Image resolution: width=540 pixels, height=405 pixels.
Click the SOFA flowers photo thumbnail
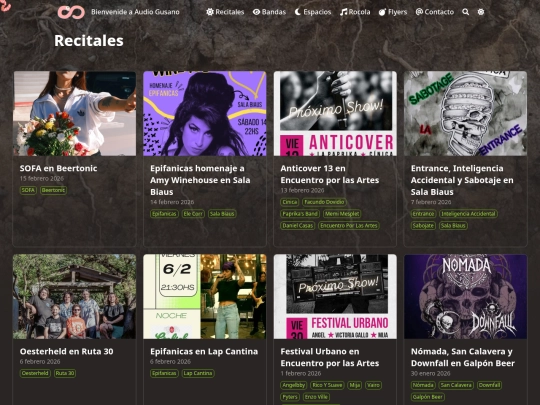point(74,114)
